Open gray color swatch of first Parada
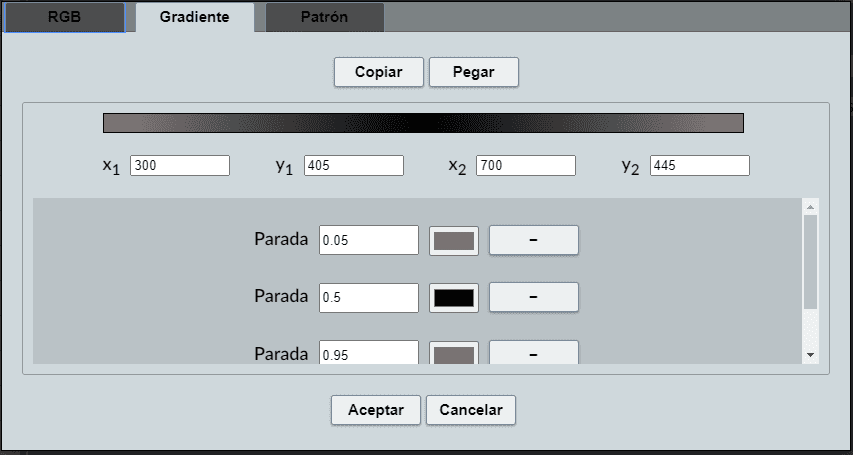Screen dimensions: 853x455 pyautogui.click(x=454, y=240)
